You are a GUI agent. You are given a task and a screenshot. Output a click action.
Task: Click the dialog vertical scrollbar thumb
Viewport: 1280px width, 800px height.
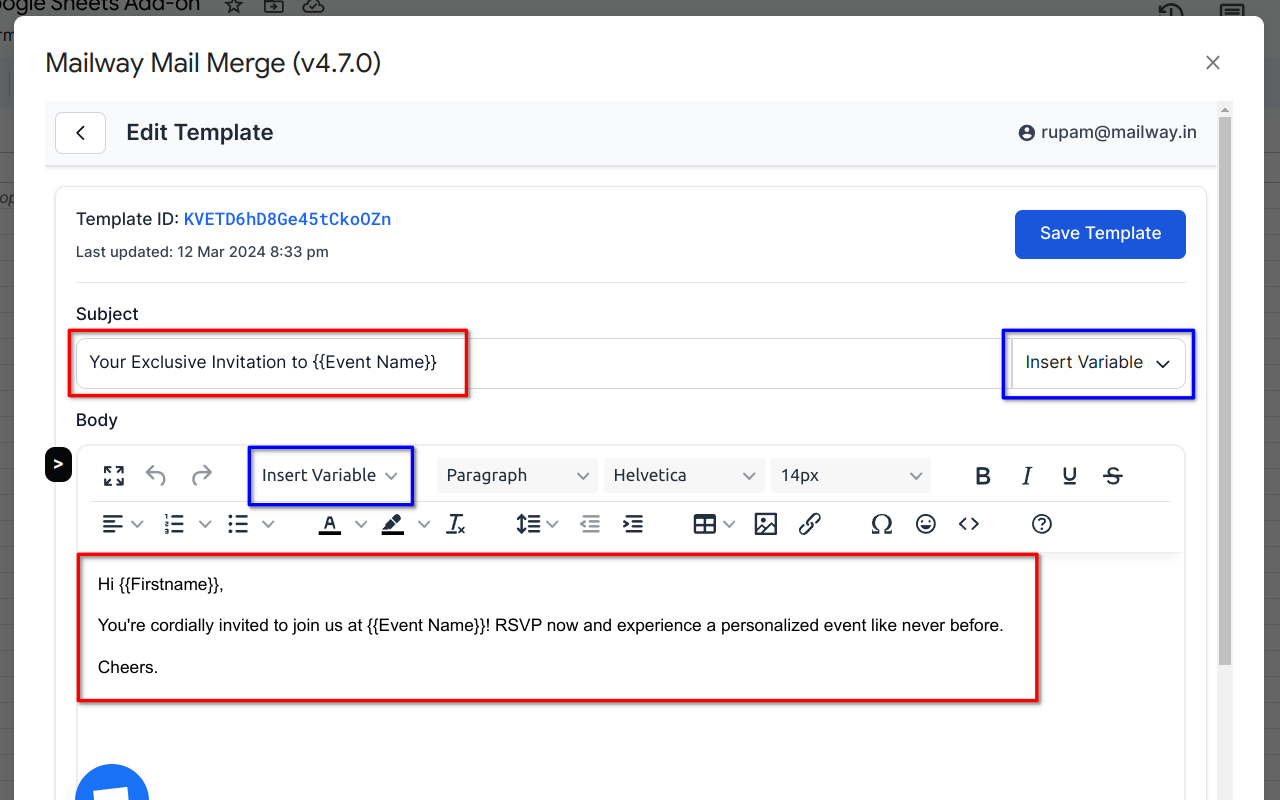tap(1225, 390)
